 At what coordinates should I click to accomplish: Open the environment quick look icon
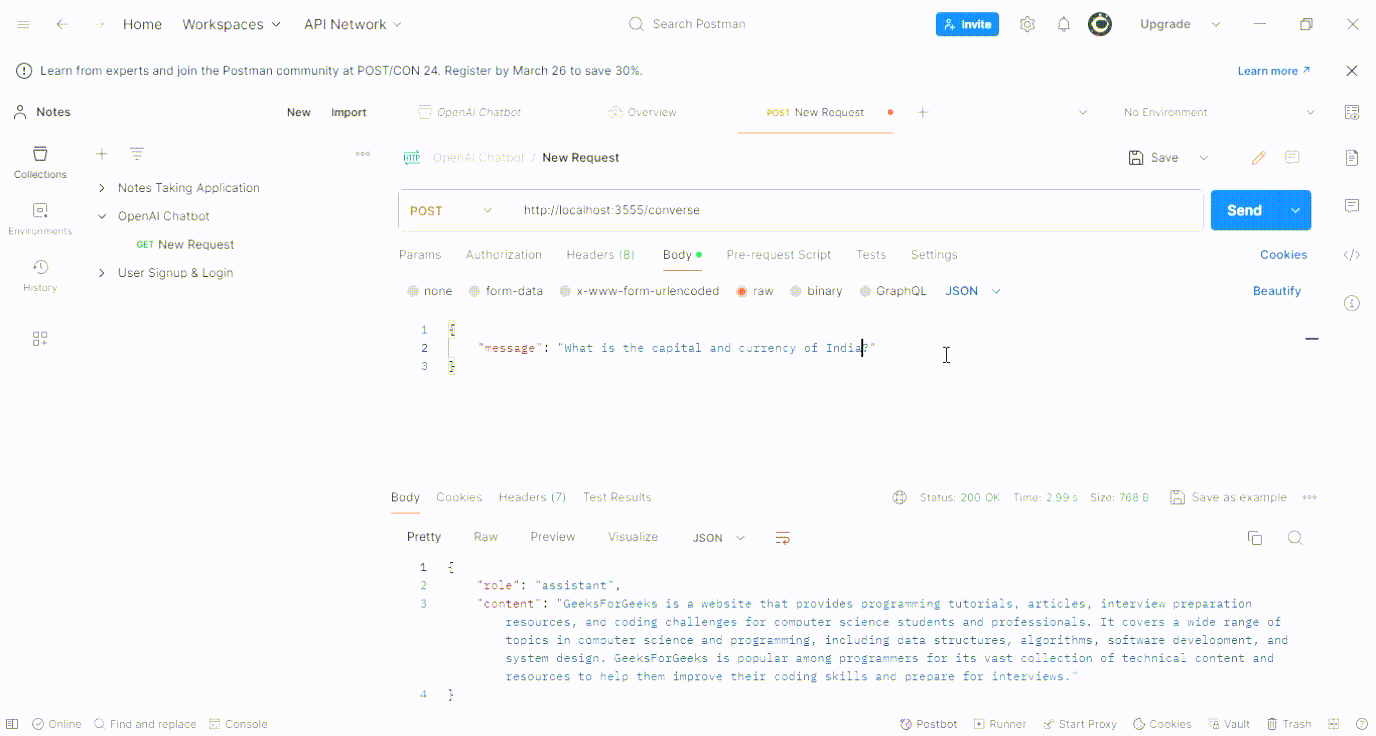point(1352,112)
